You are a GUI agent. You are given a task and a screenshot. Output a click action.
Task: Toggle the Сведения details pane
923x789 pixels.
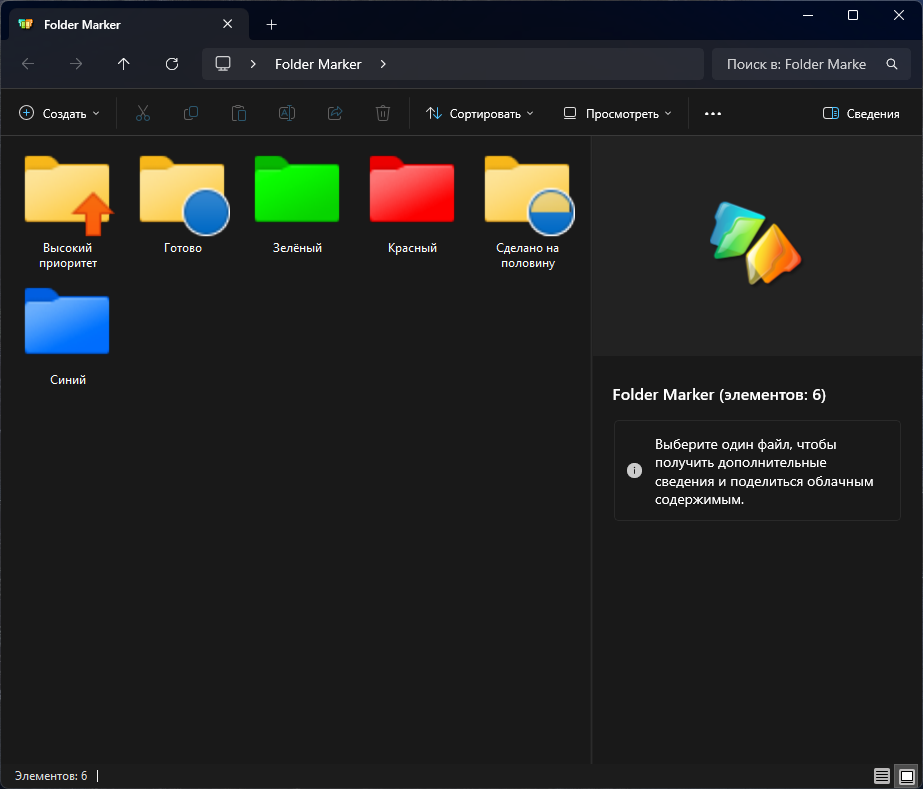(x=861, y=114)
